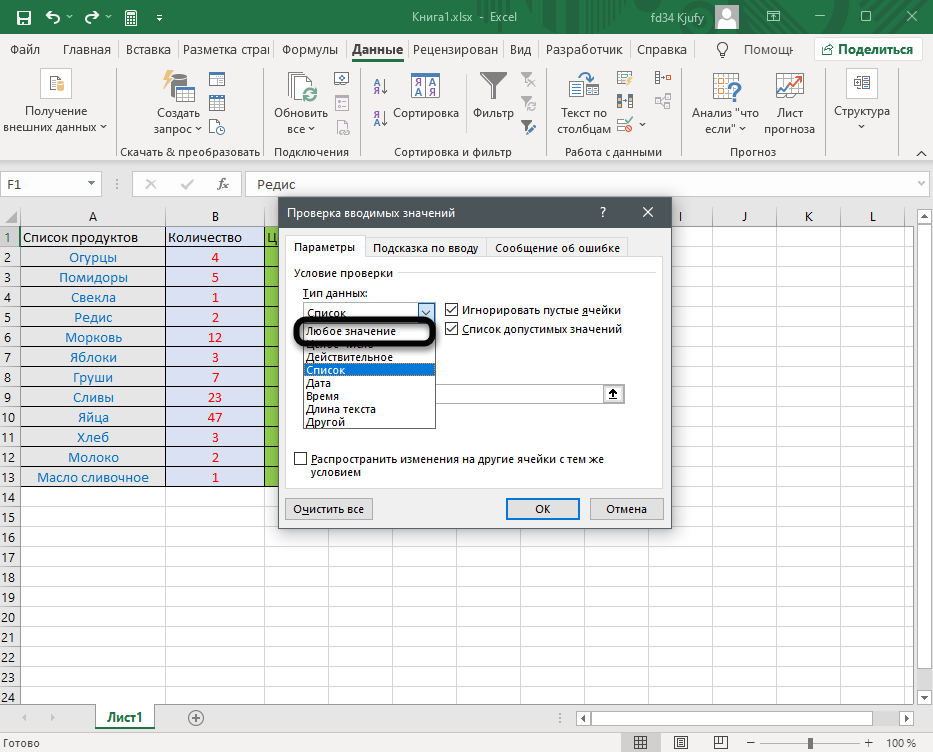Screen dimensions: 933x752
Task: Open the Sort dialog icon
Action: coord(425,88)
